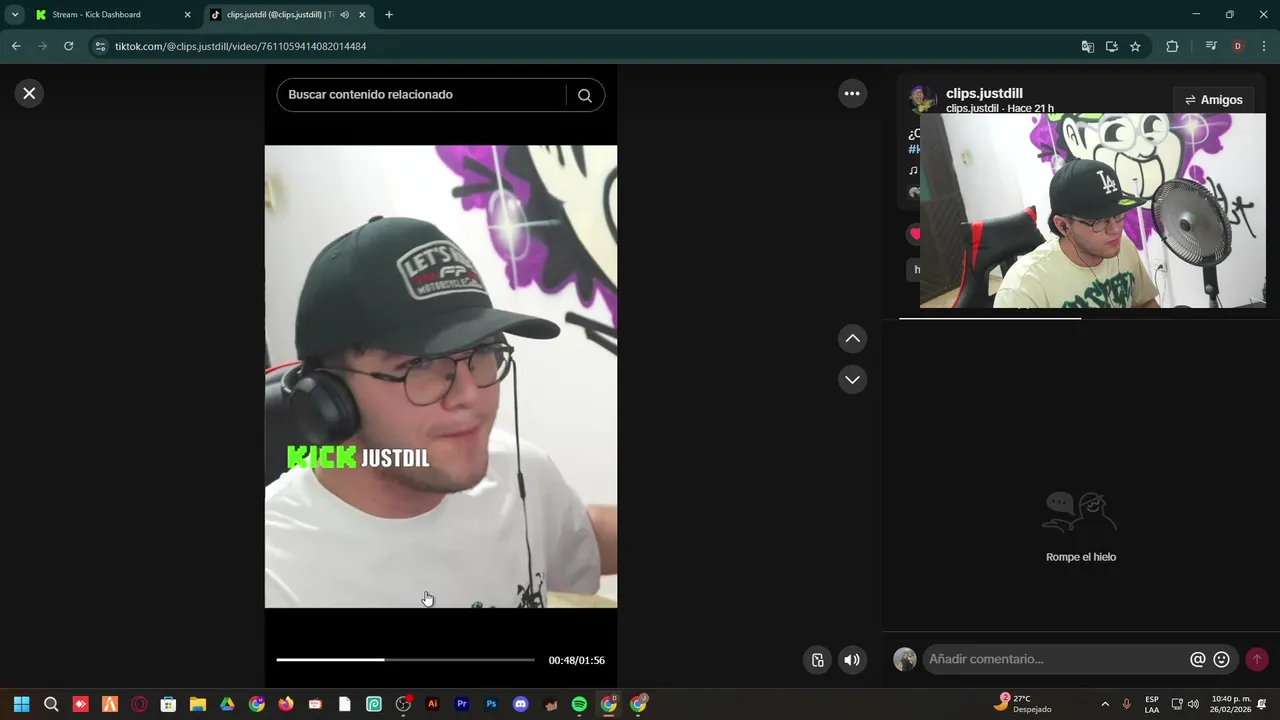Viewport: 1280px width, 720px height.
Task: Focus the 'Añadir comentario...' input
Action: (x=1055, y=659)
